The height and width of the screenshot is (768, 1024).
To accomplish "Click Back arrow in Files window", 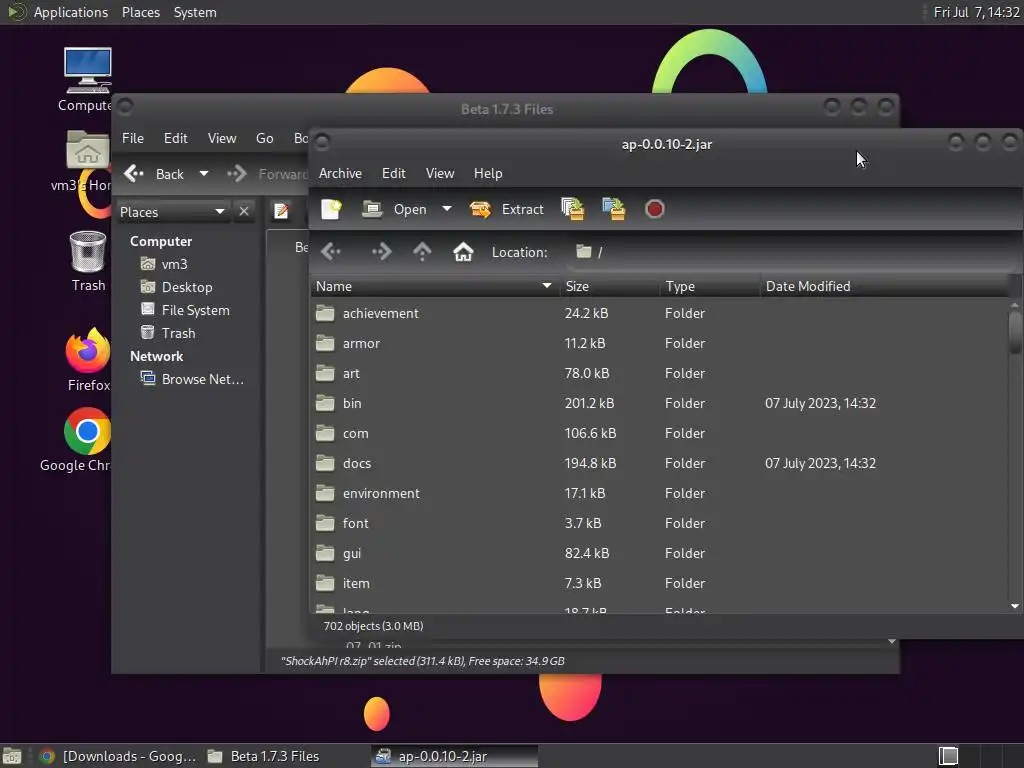I will click(x=134, y=174).
